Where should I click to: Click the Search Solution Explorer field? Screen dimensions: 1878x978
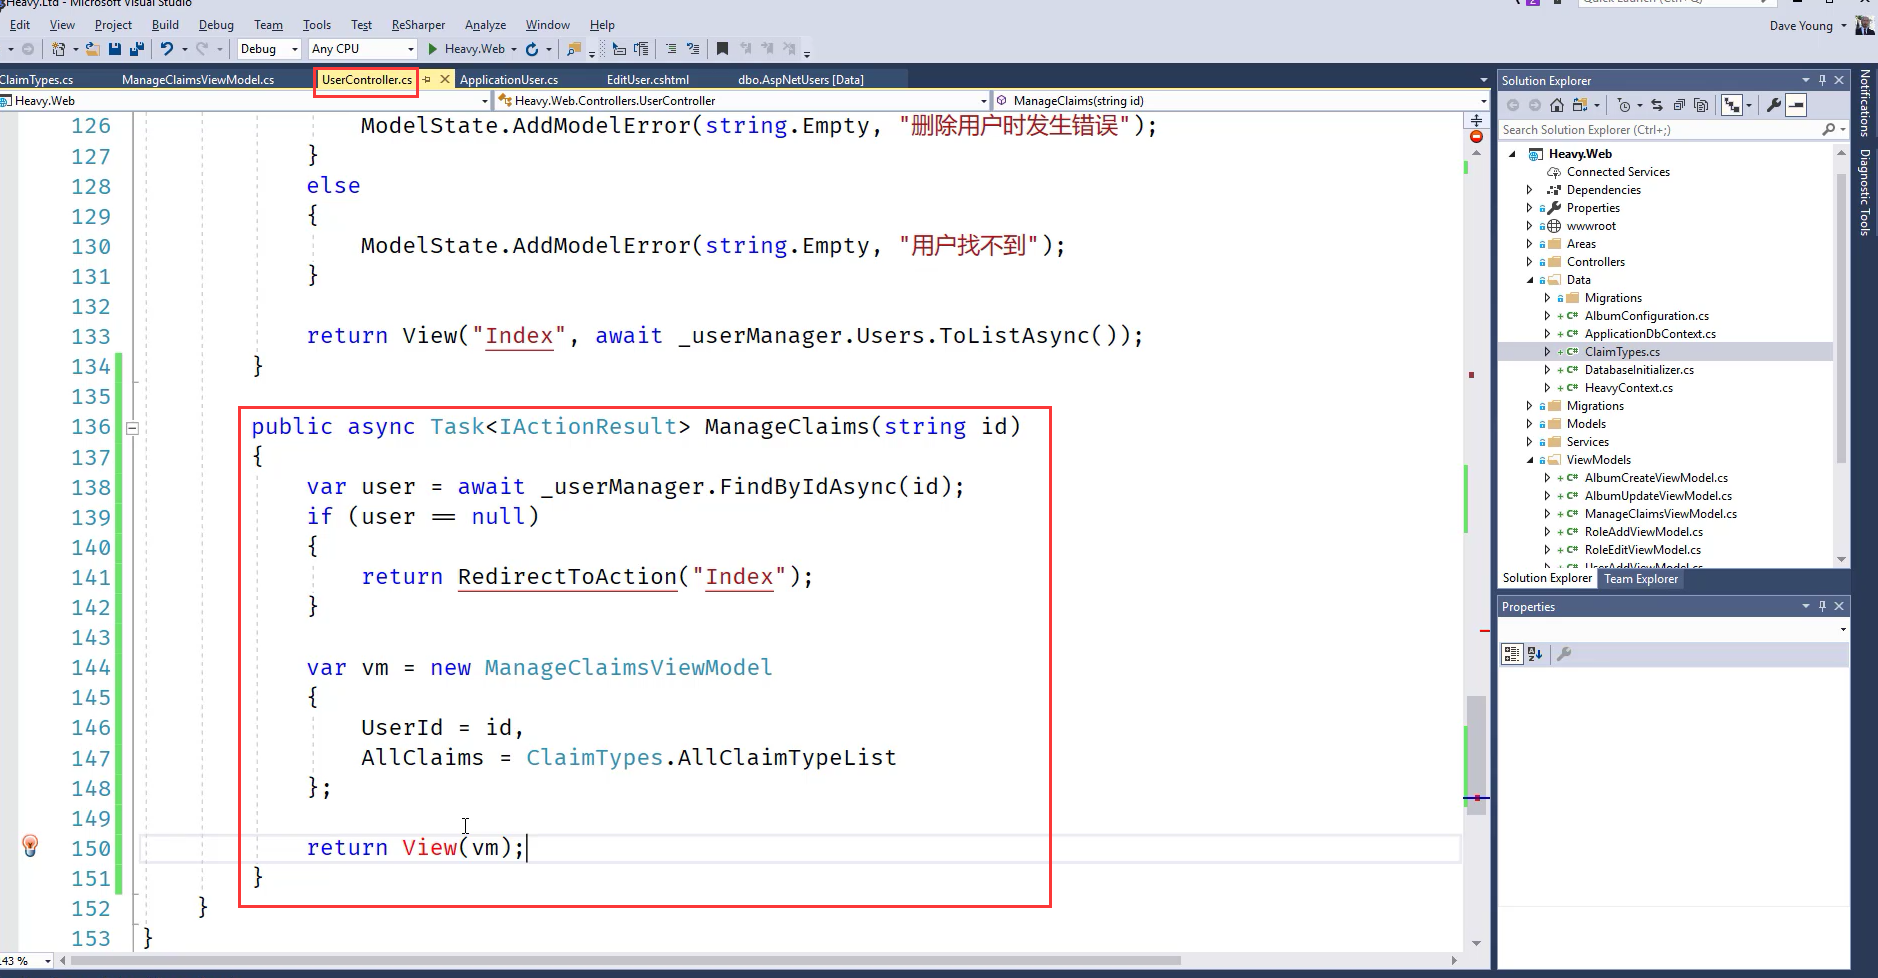tap(1658, 130)
